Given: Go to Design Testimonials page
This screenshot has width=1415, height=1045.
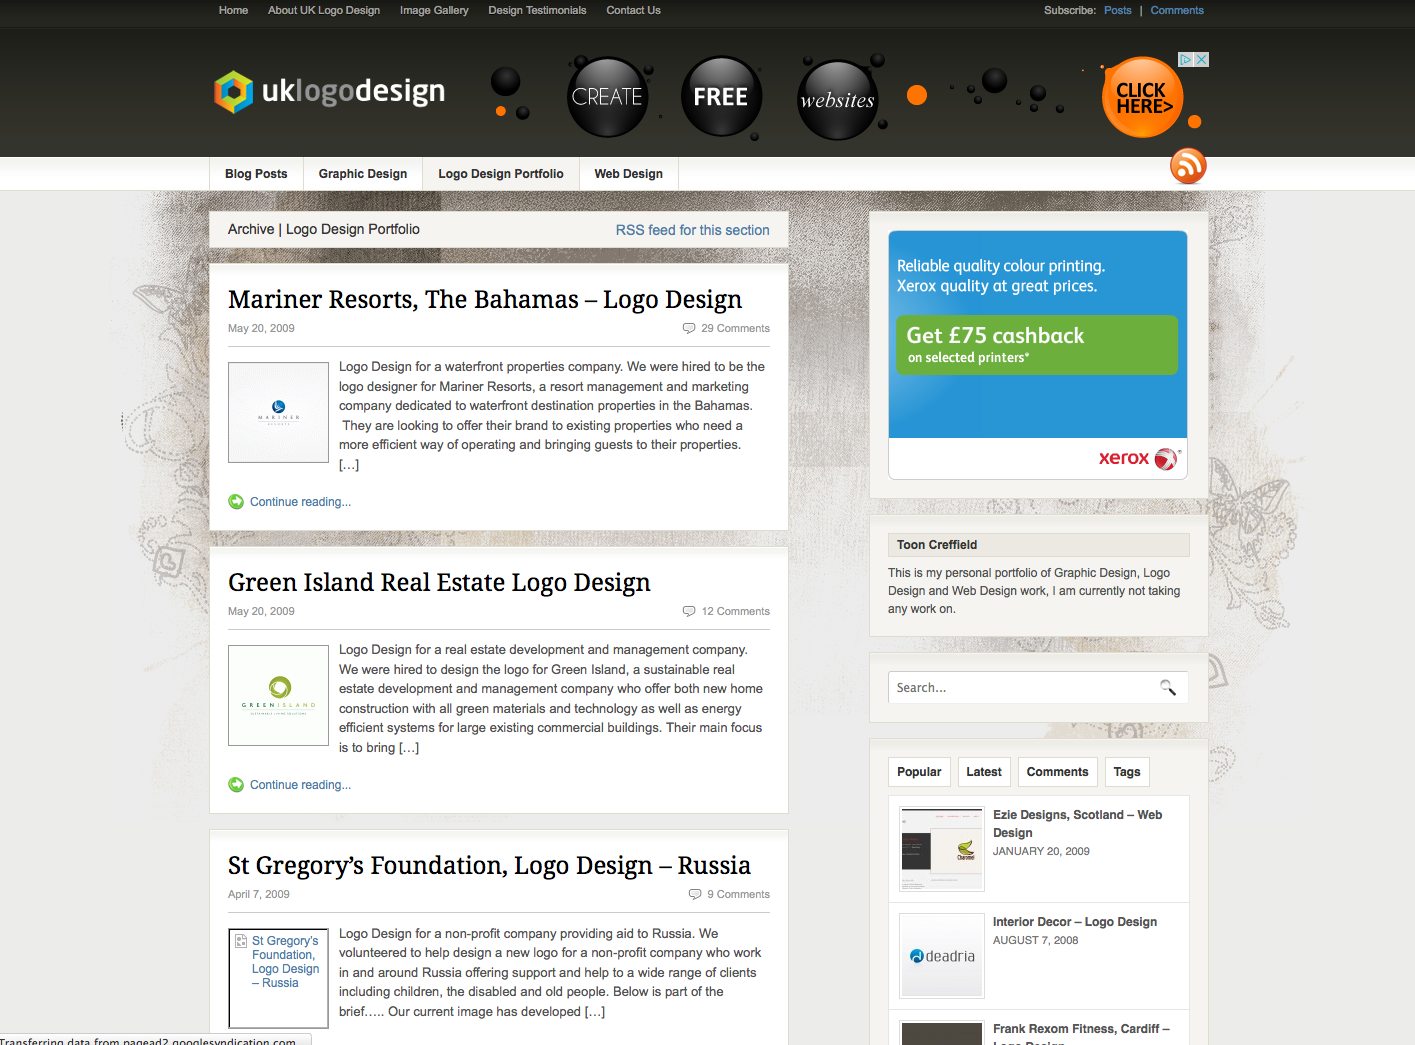Looking at the screenshot, I should click(x=537, y=10).
